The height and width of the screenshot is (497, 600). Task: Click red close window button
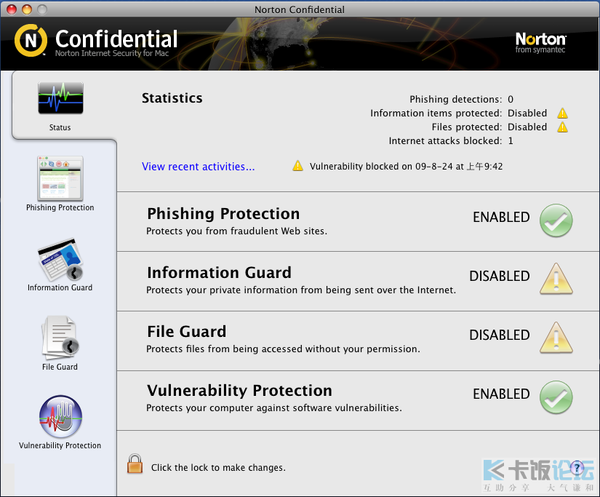pos(12,9)
